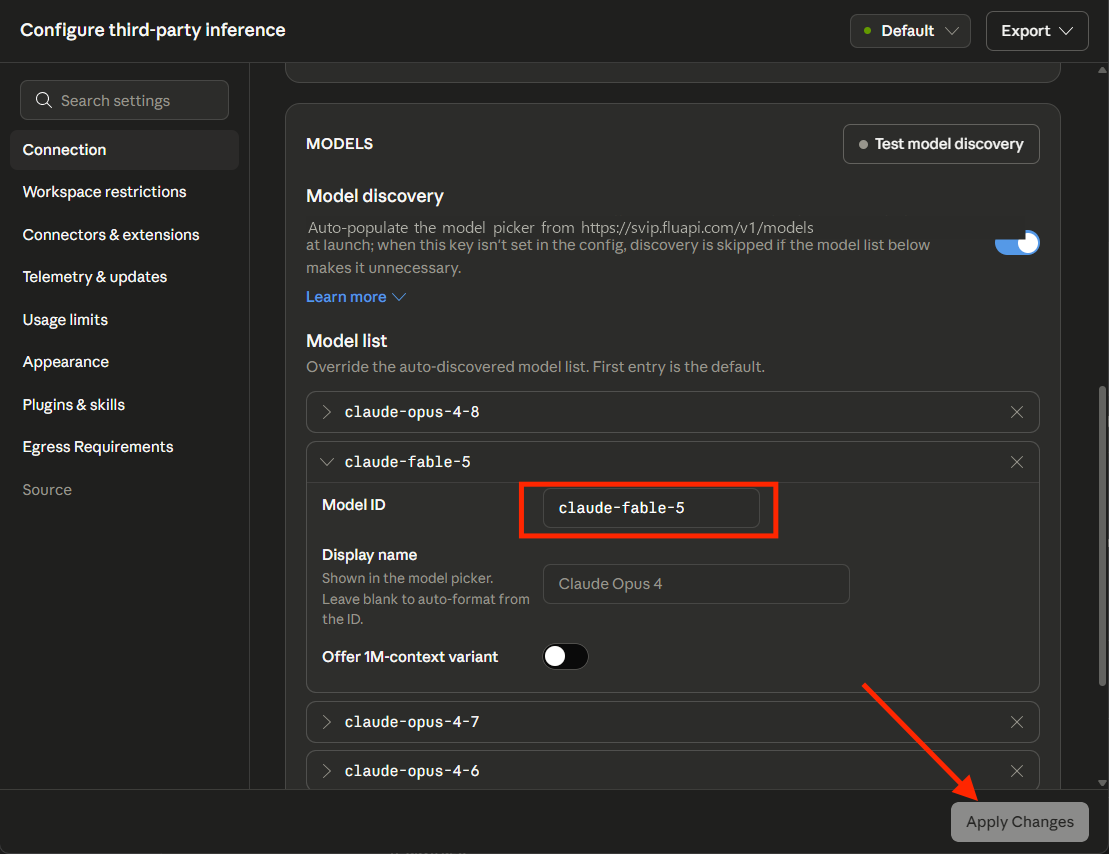This screenshot has width=1109, height=854.
Task: Click the Model list heading
Action: pos(347,341)
